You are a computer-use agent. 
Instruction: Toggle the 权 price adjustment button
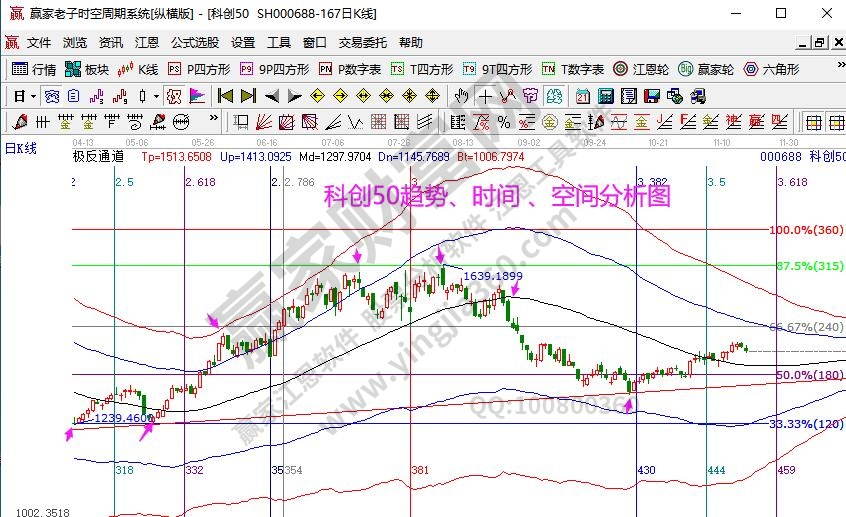pyautogui.click(x=528, y=96)
